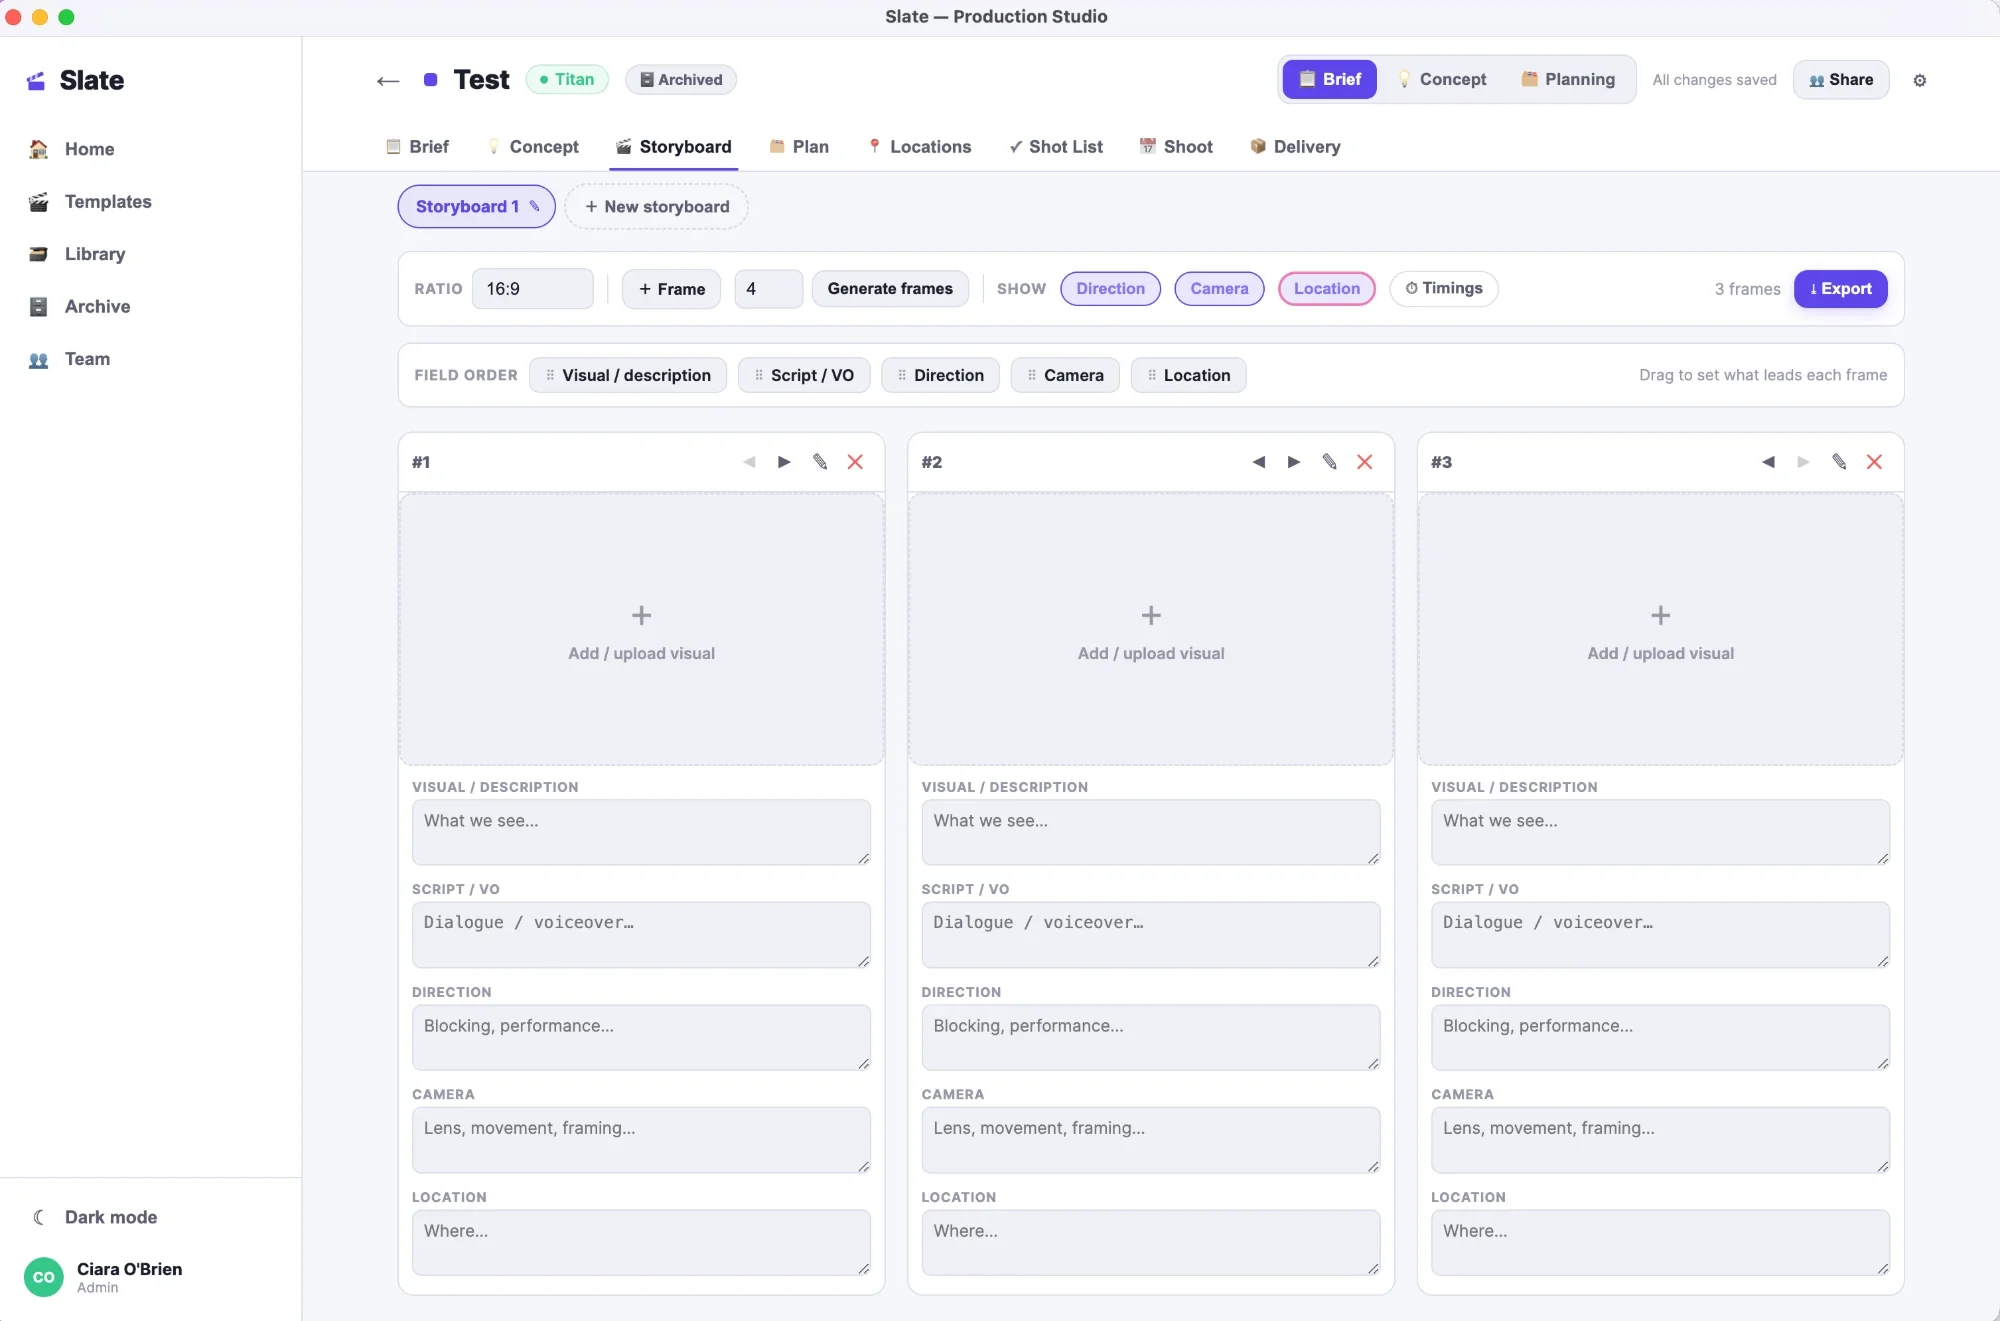
Task: Click Generate frames
Action: [890, 289]
